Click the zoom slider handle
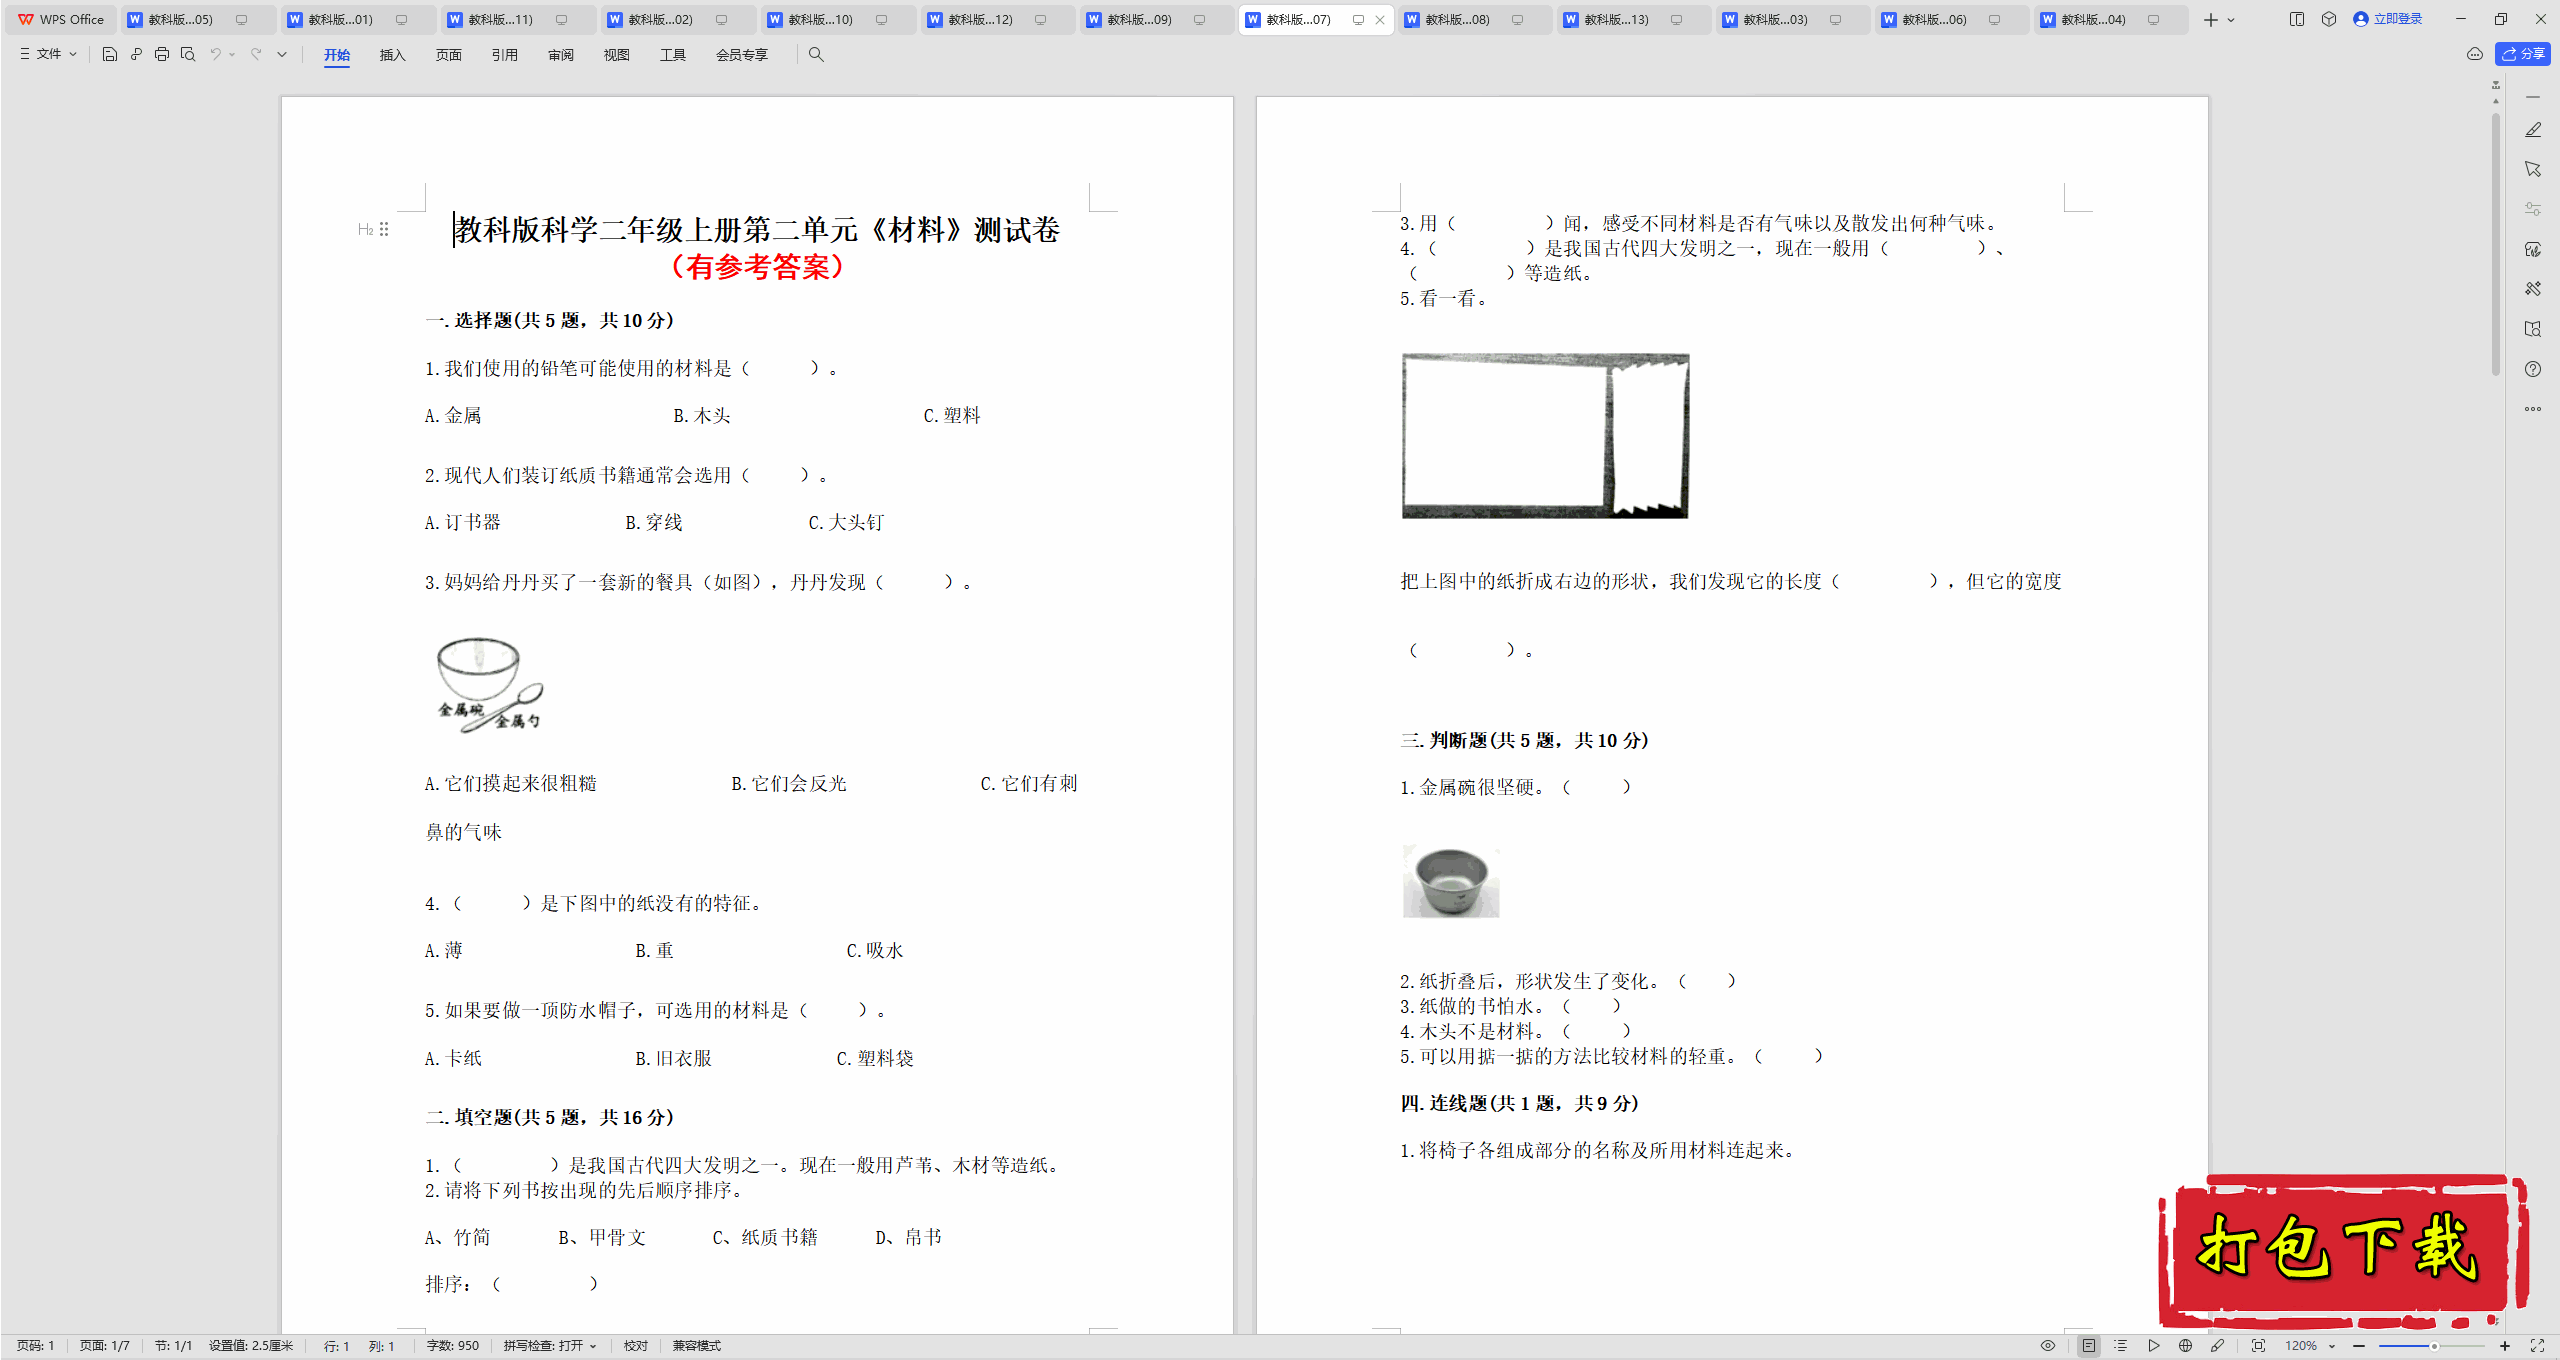2560x1360 pixels. 2434,1346
